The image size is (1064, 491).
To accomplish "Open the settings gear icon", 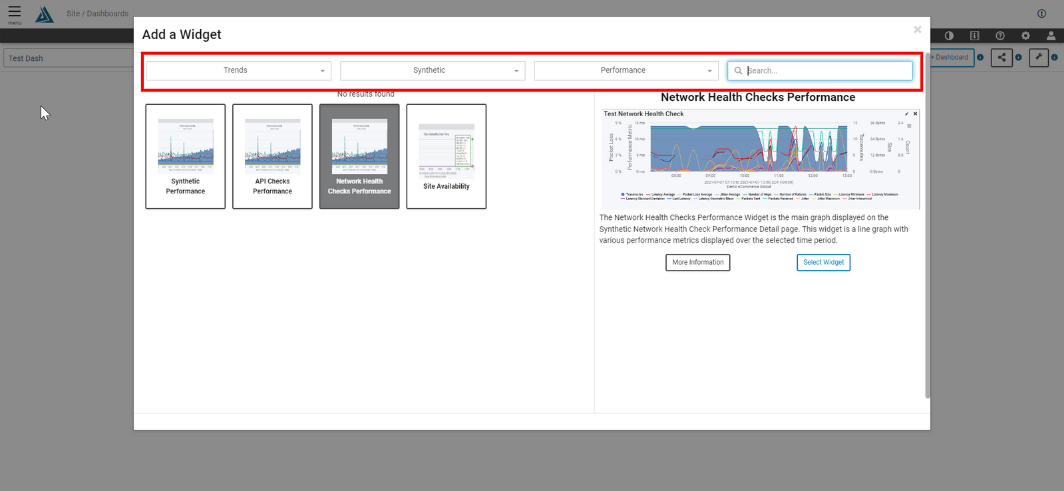I will (x=1025, y=35).
